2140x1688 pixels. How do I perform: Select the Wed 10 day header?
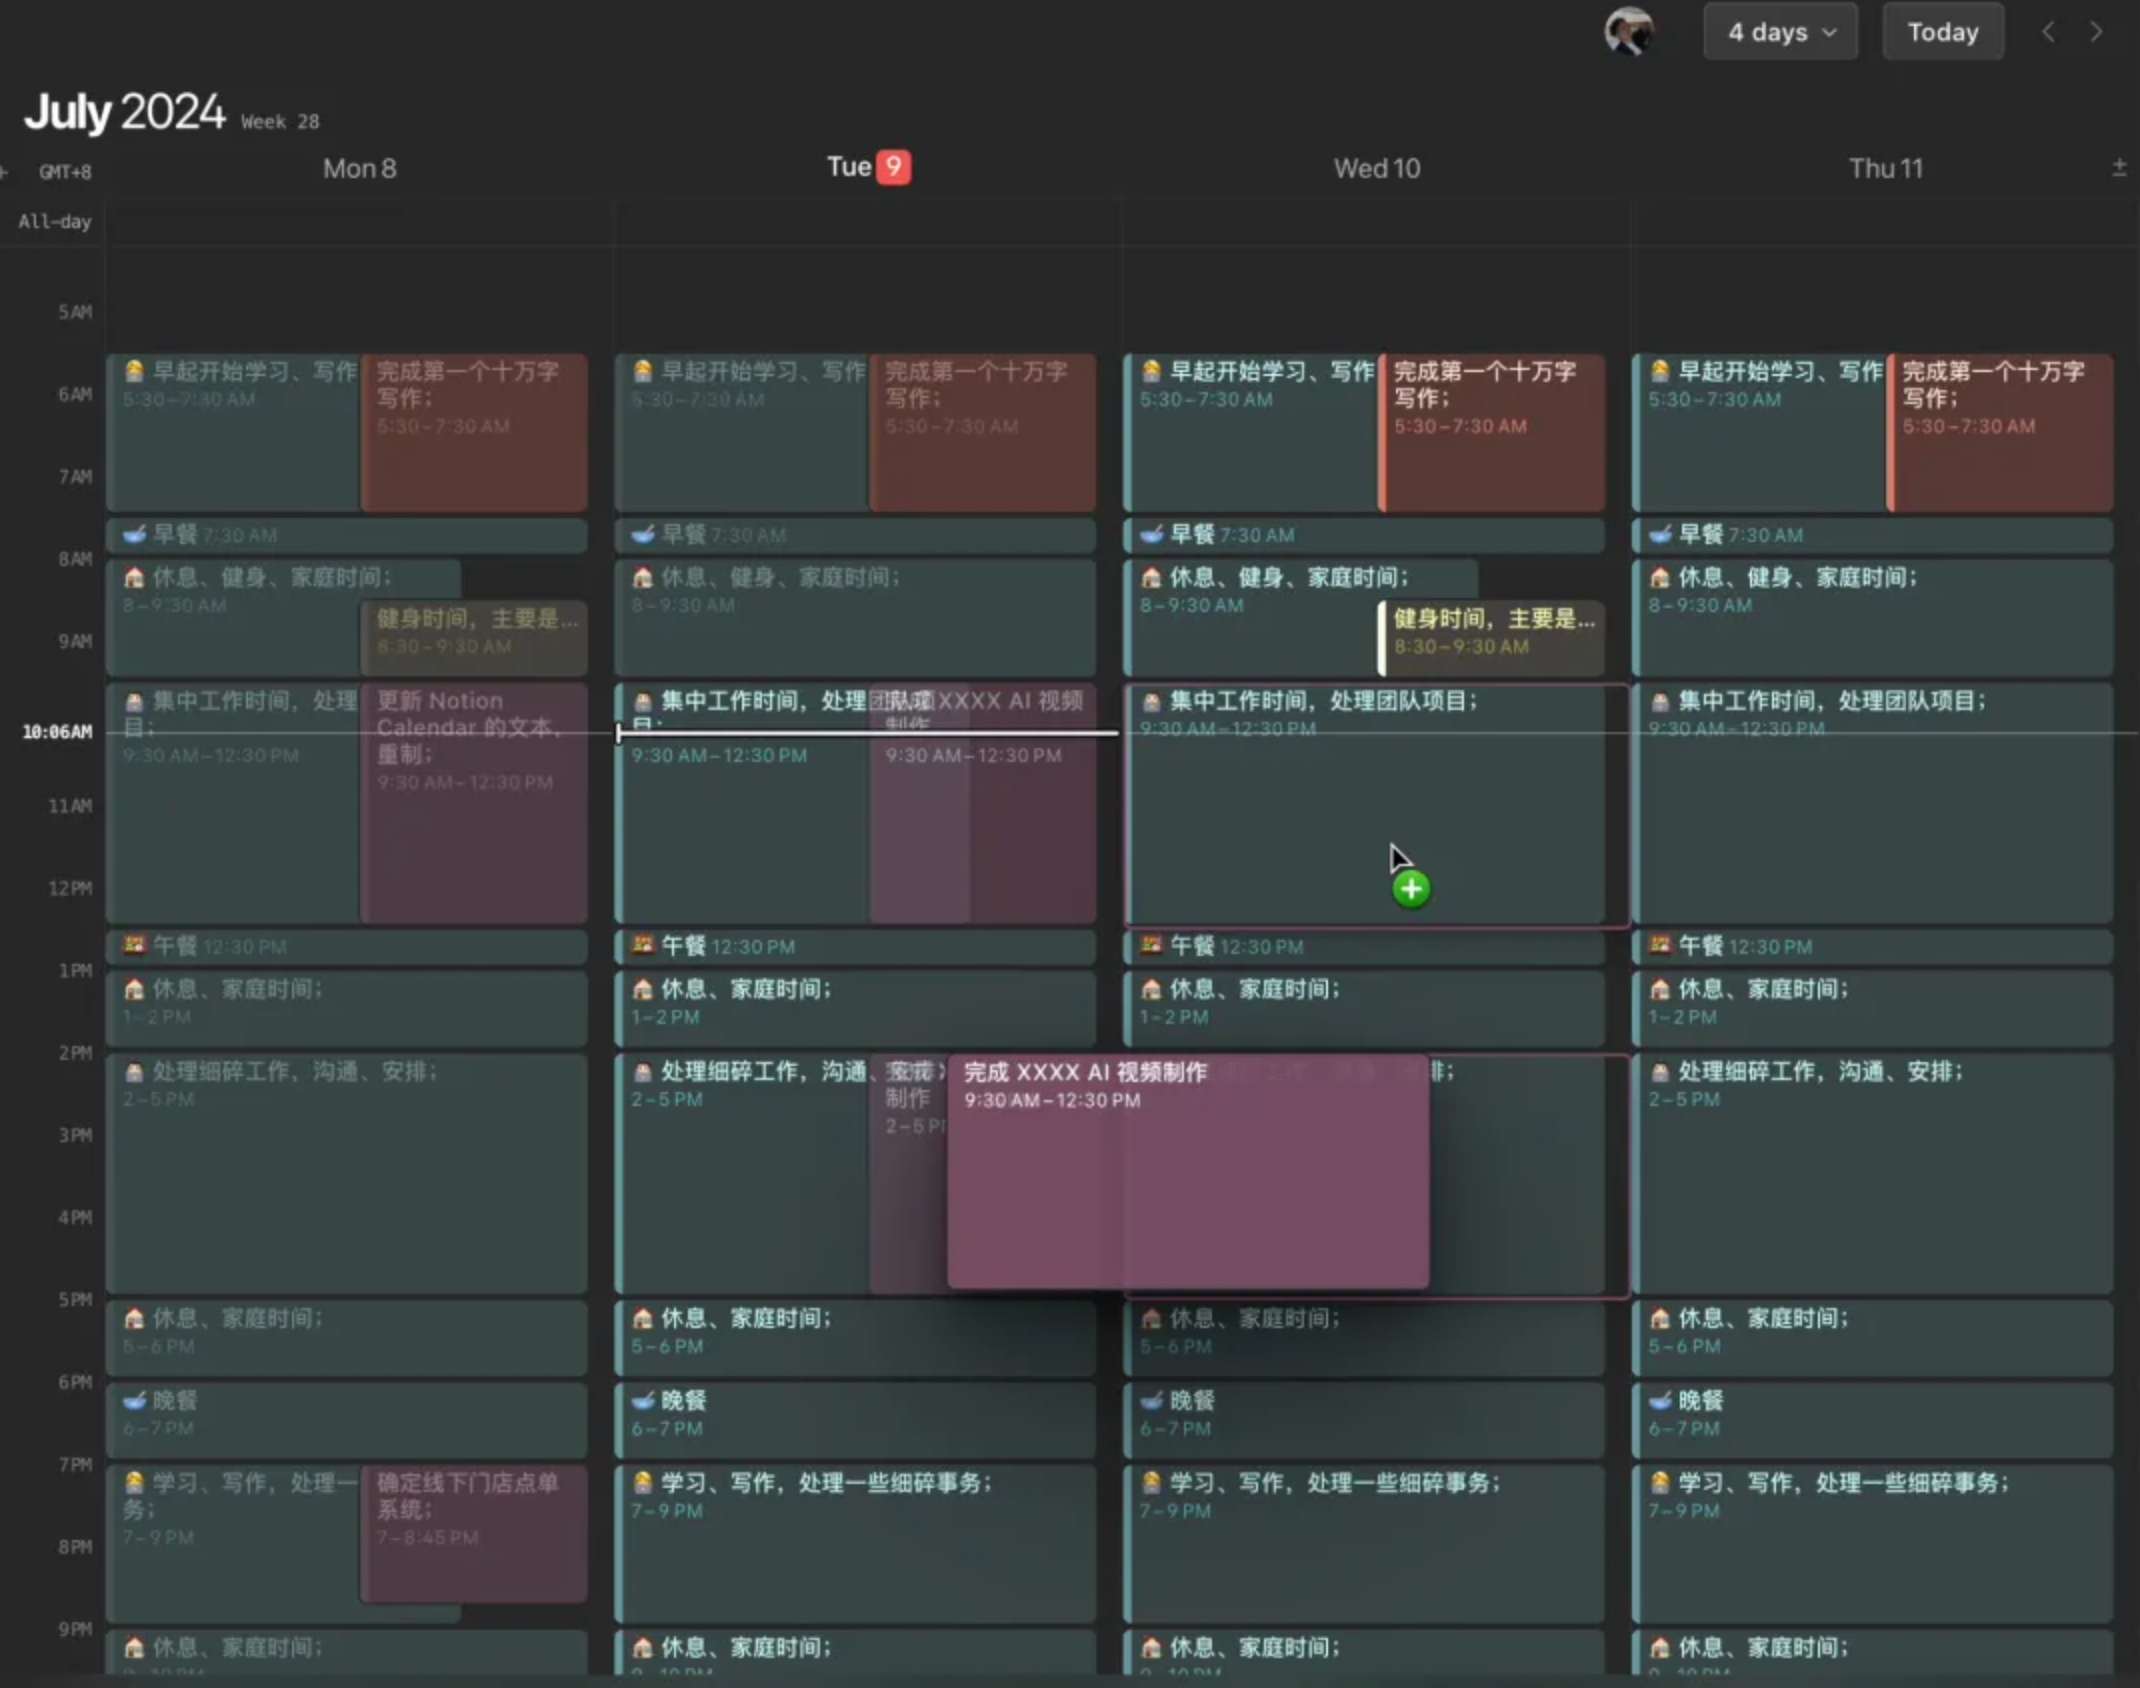(1376, 168)
